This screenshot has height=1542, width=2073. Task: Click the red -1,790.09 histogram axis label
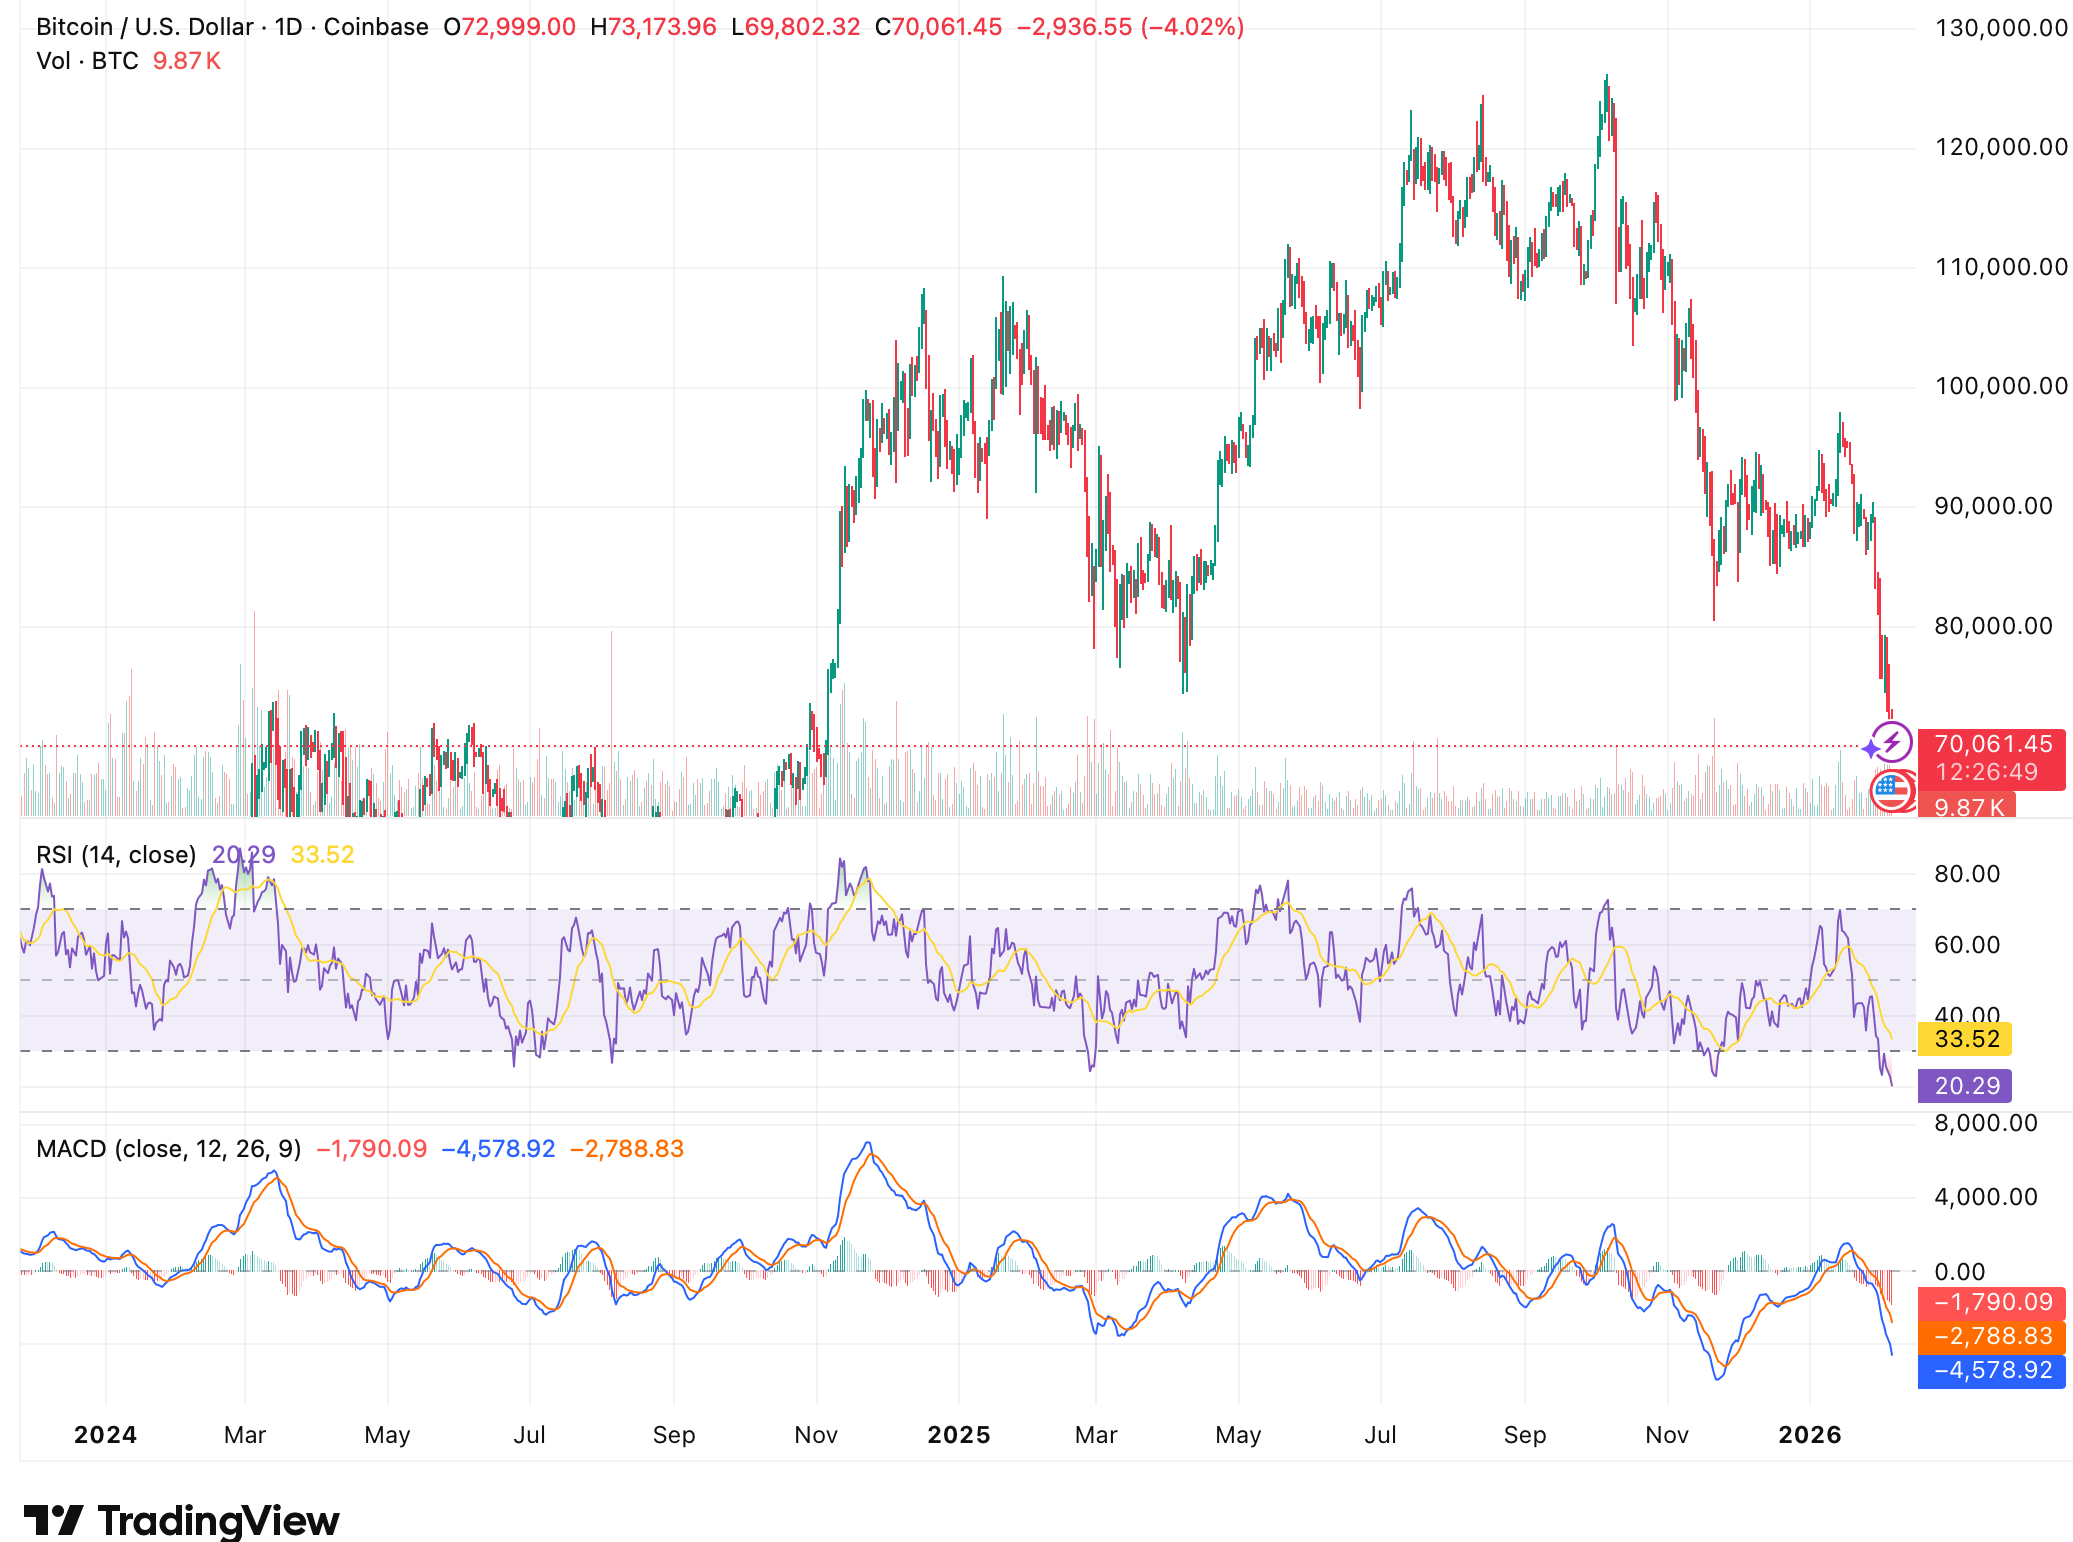tap(1991, 1302)
